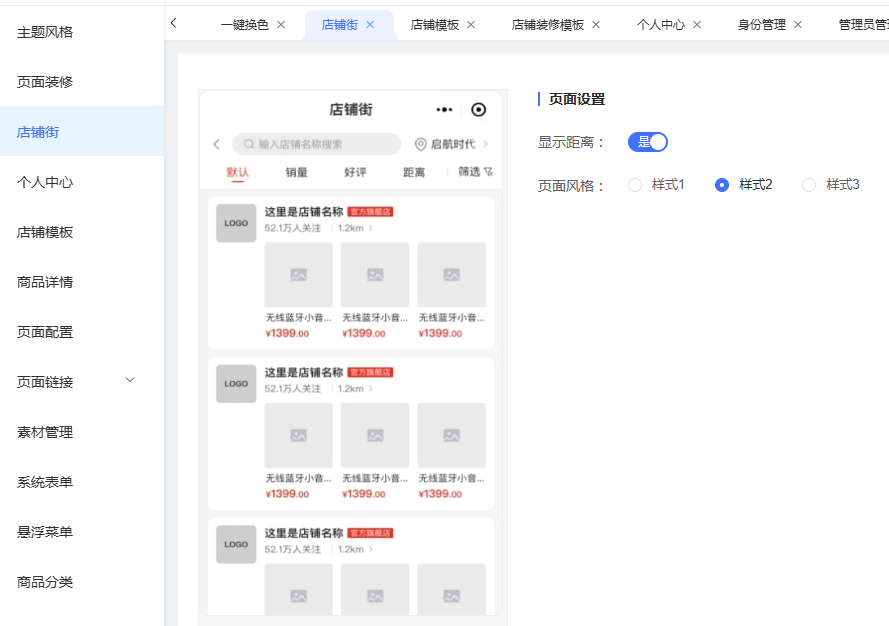Viewport: 889px width, 626px height.
Task: Close the 店铺模板 tab
Action: point(471,25)
